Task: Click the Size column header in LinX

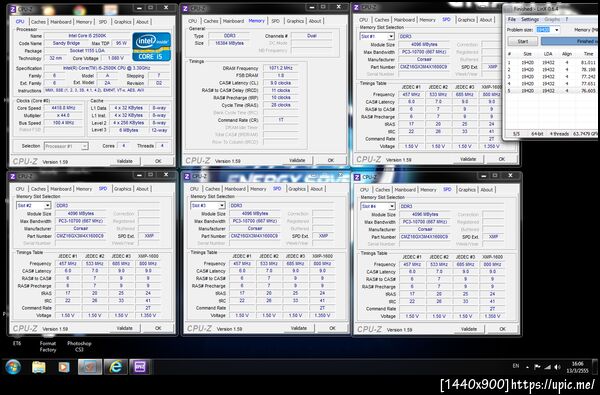Action: pyautogui.click(x=527, y=54)
